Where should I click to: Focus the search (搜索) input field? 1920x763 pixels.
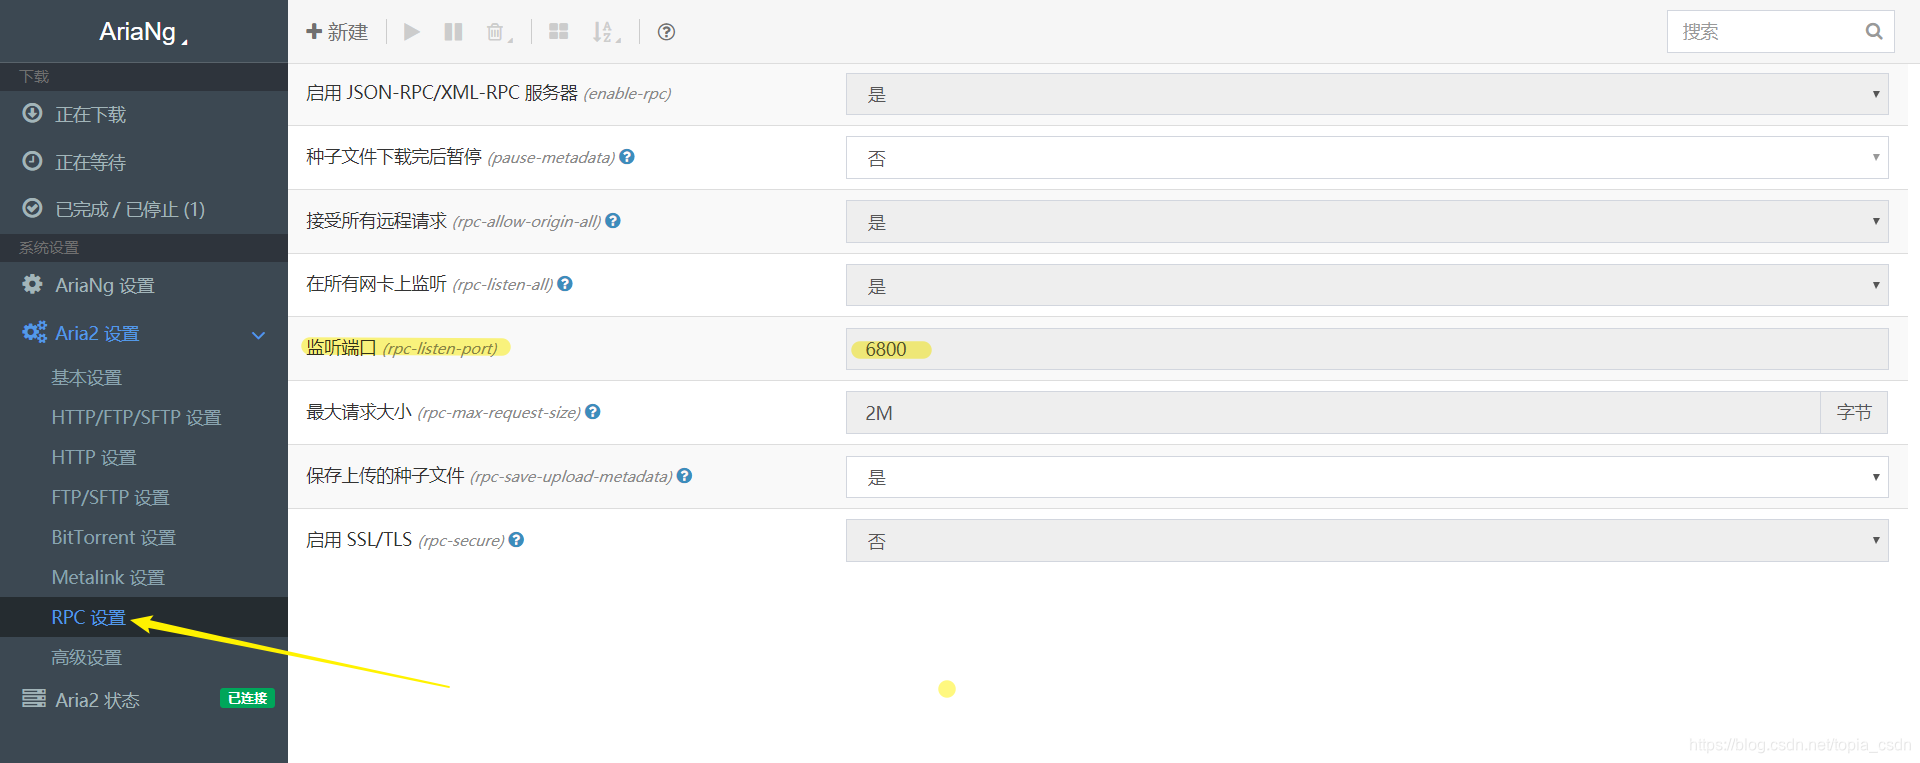(x=1780, y=32)
